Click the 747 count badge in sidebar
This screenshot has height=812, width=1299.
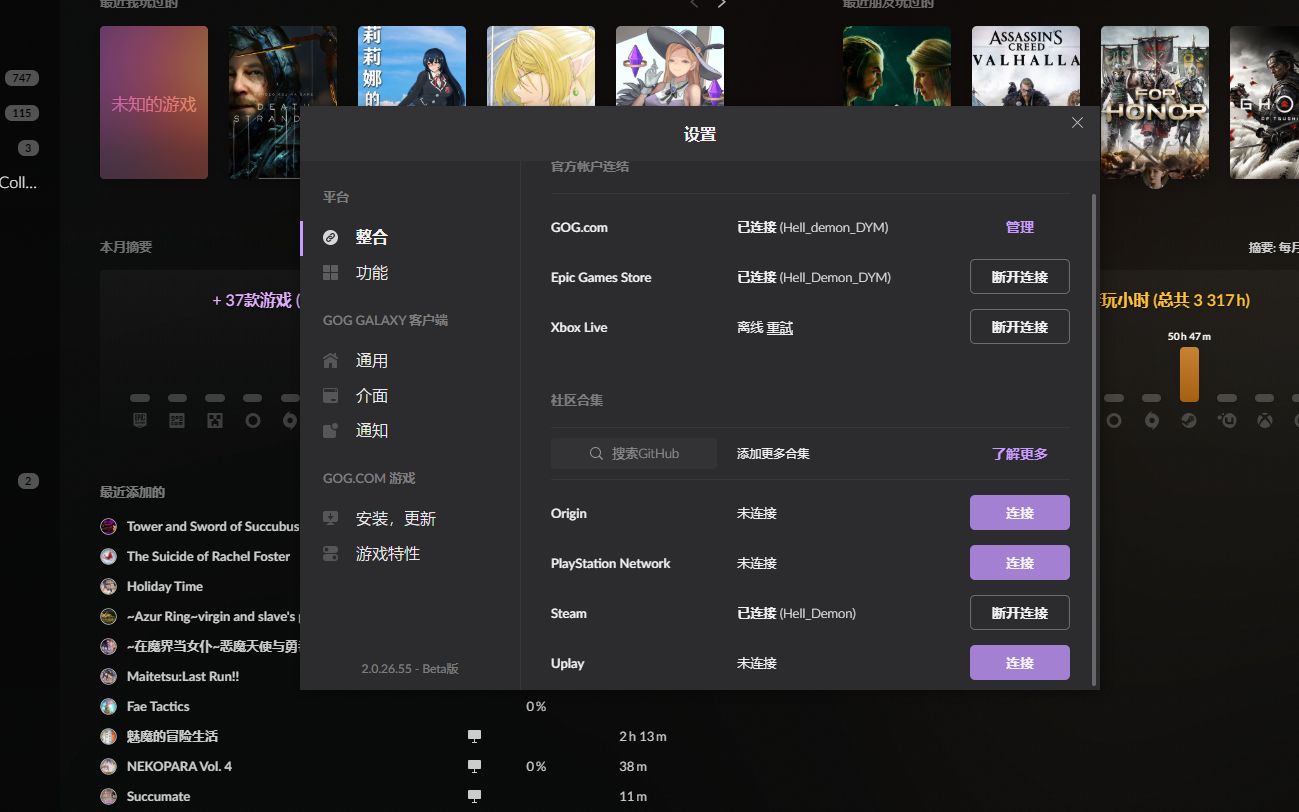click(21, 78)
